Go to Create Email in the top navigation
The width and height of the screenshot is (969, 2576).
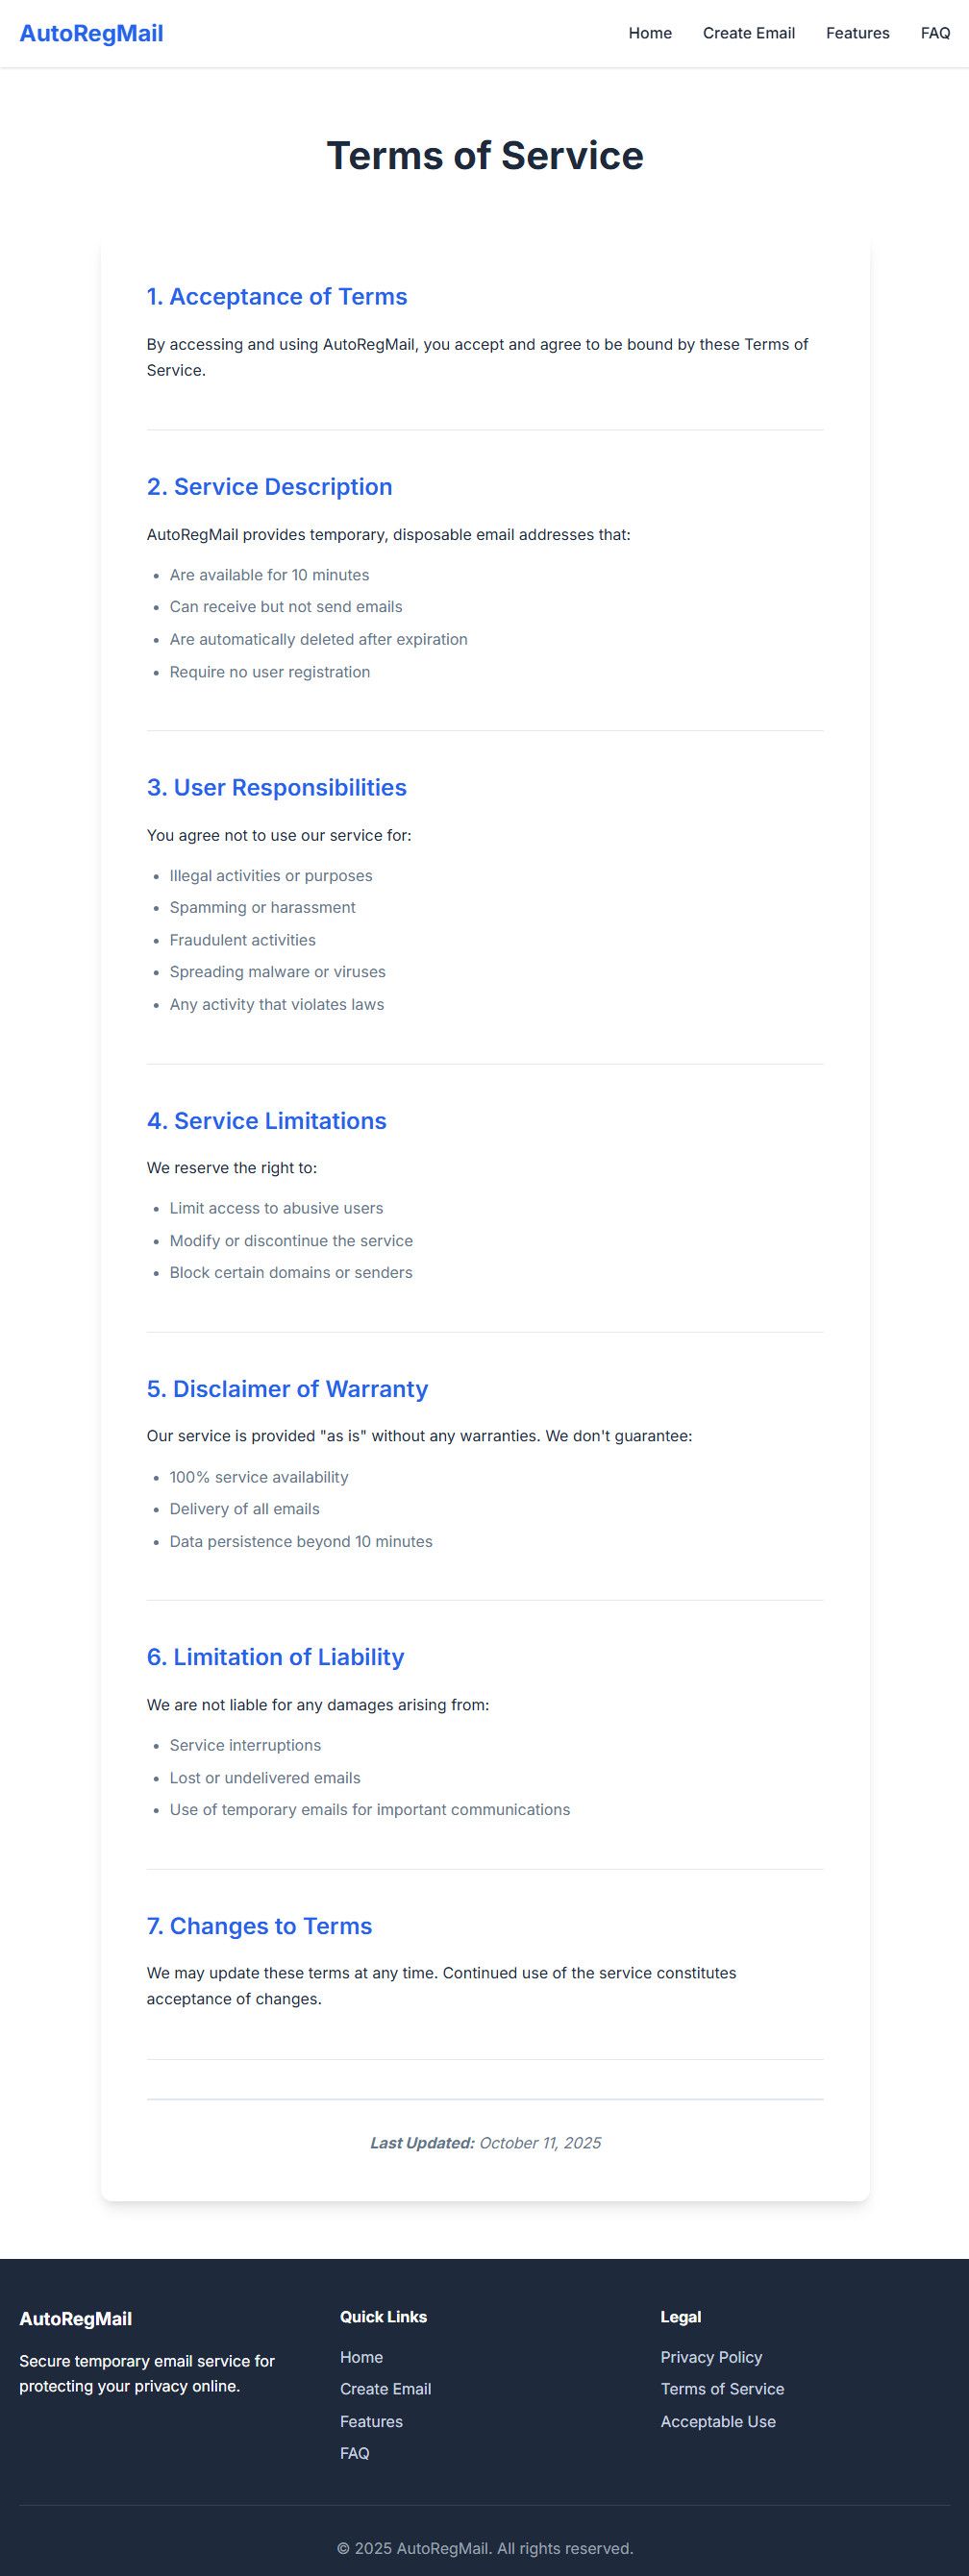coord(748,34)
